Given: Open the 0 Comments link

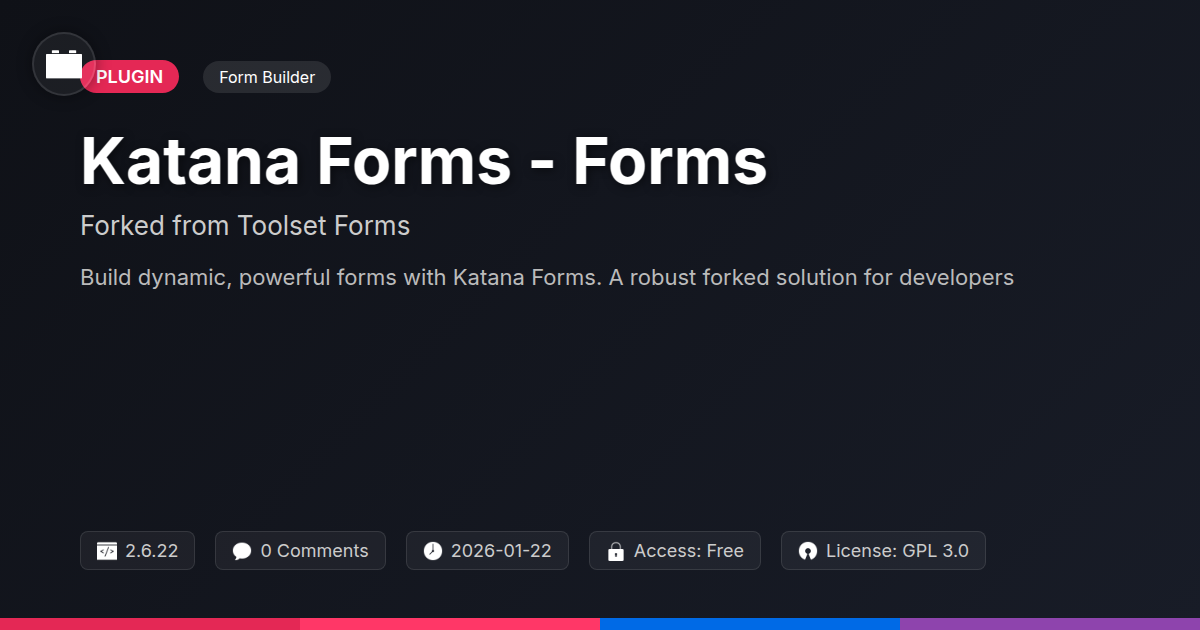Looking at the screenshot, I should (x=314, y=551).
